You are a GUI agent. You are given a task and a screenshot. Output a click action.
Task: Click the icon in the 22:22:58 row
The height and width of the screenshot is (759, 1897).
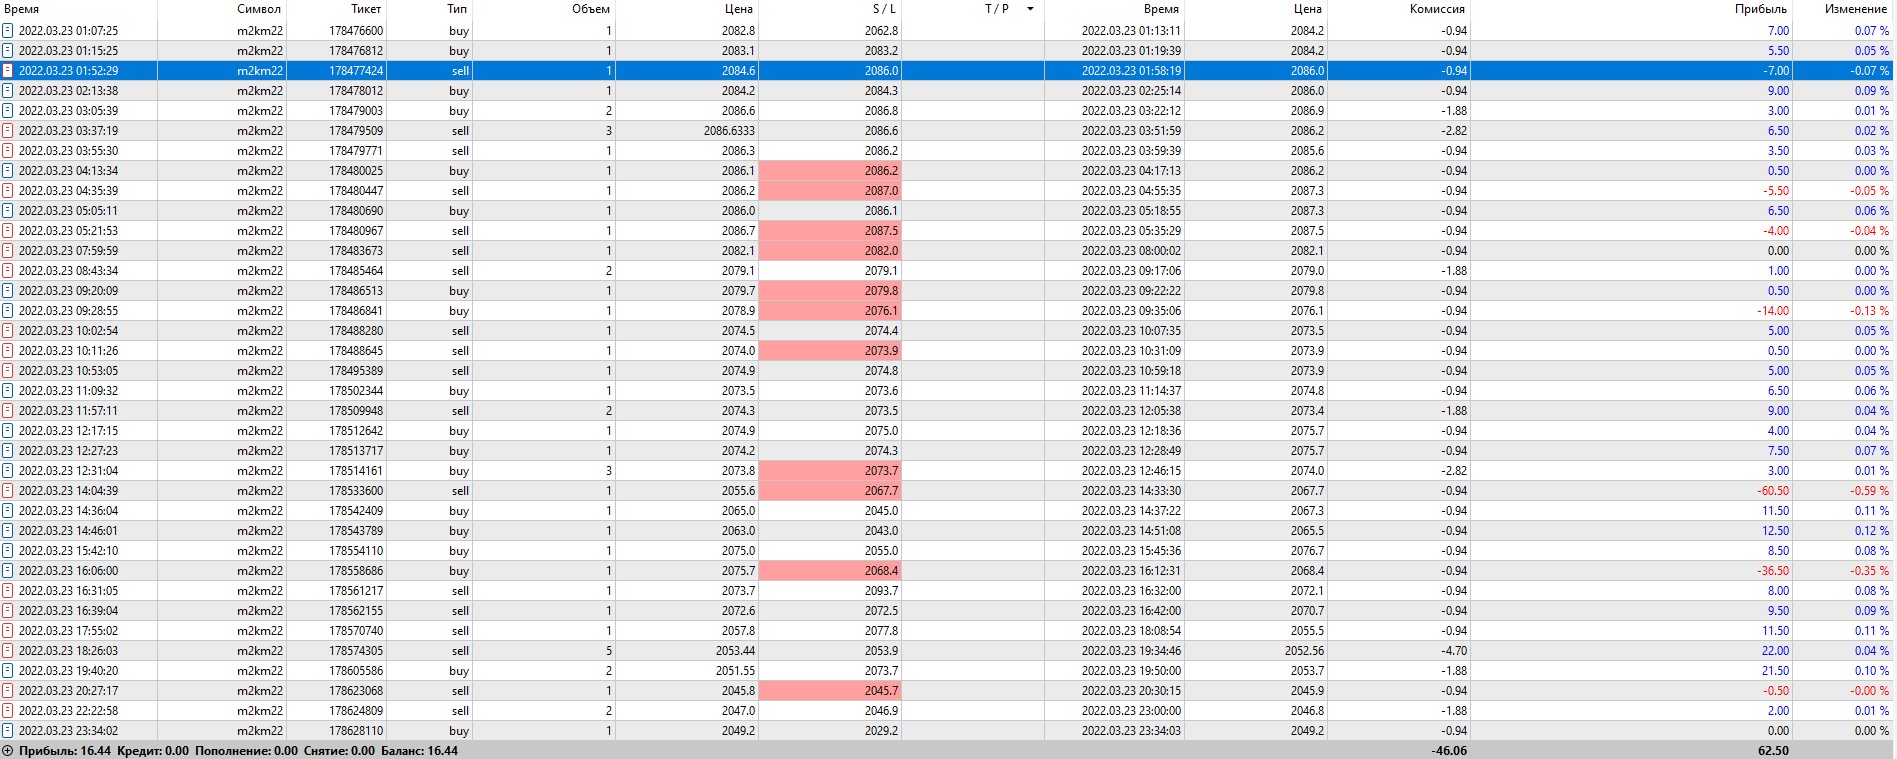pyautogui.click(x=8, y=711)
